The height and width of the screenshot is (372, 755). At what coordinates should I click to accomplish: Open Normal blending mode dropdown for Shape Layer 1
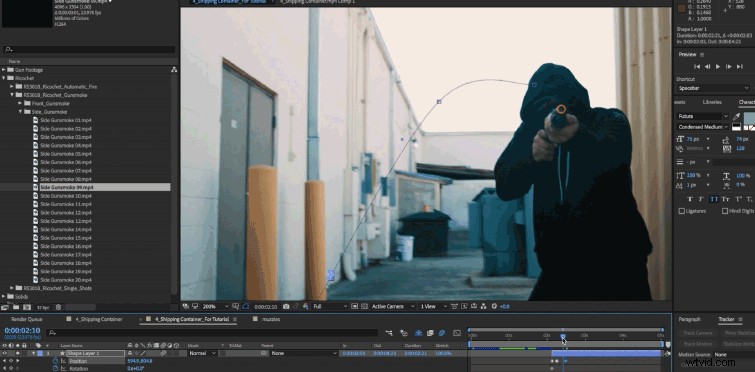pos(203,353)
